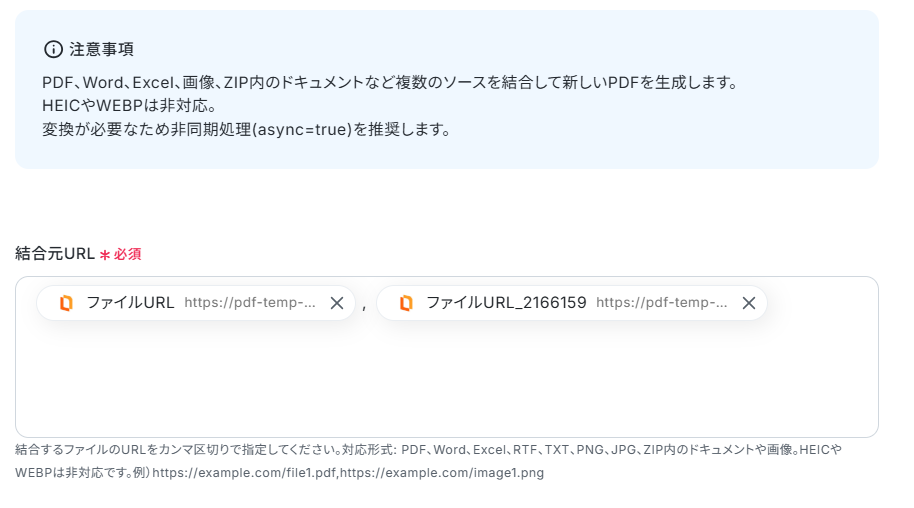The height and width of the screenshot is (508, 914).
Task: Select the ファイルURL_2166159 chip label
Action: pyautogui.click(x=506, y=303)
